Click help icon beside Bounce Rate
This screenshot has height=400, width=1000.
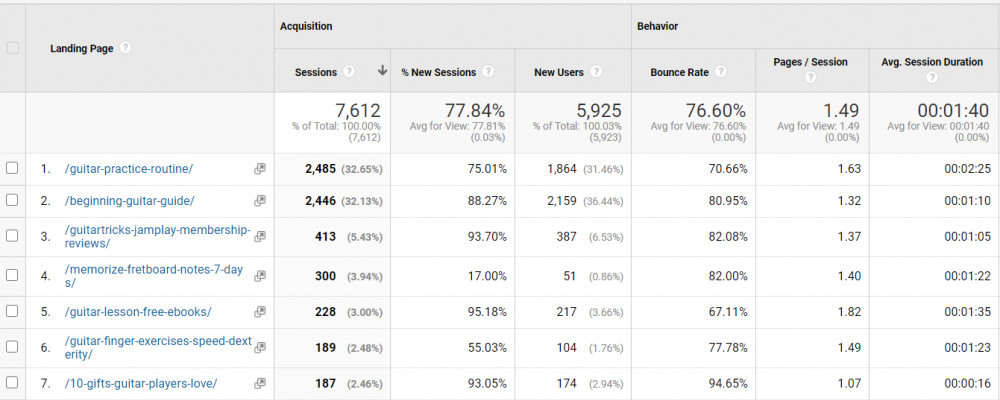coord(720,72)
